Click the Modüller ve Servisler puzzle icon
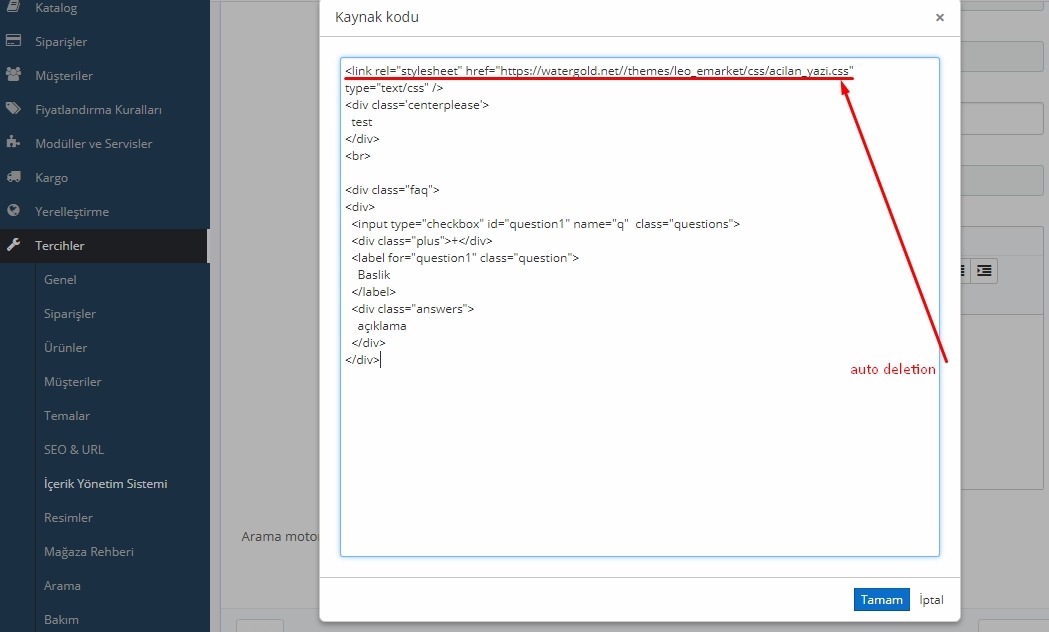This screenshot has width=1049, height=632. (13, 142)
